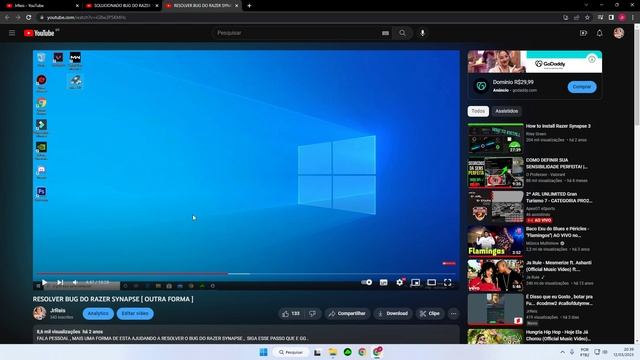Show hidden tray icons chevron

click(x=562, y=352)
